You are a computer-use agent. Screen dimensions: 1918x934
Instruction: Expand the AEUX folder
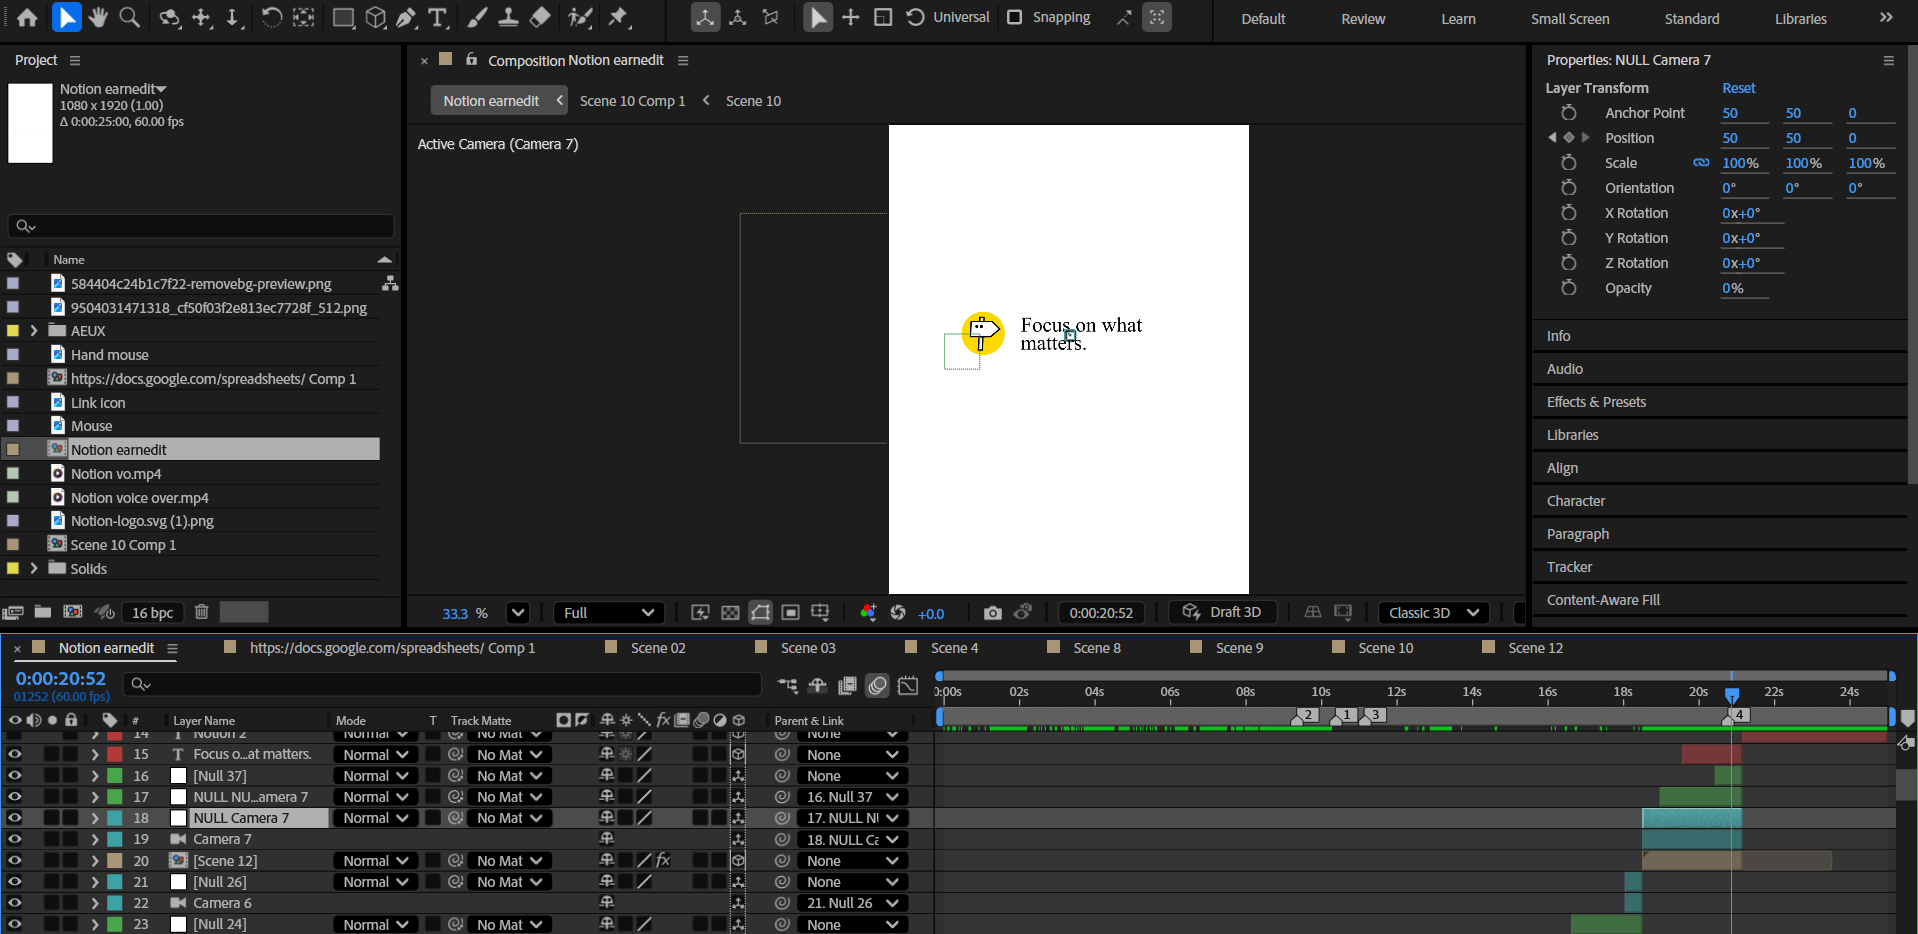34,331
